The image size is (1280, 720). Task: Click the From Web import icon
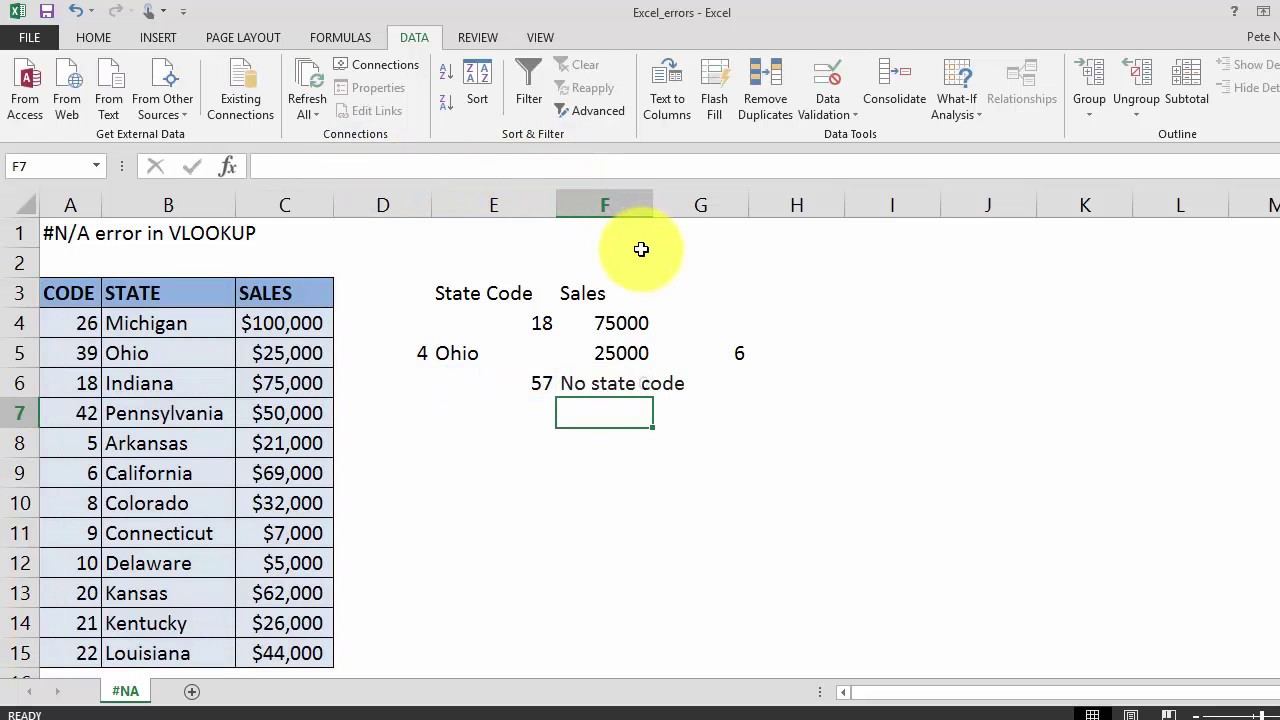coord(67,90)
